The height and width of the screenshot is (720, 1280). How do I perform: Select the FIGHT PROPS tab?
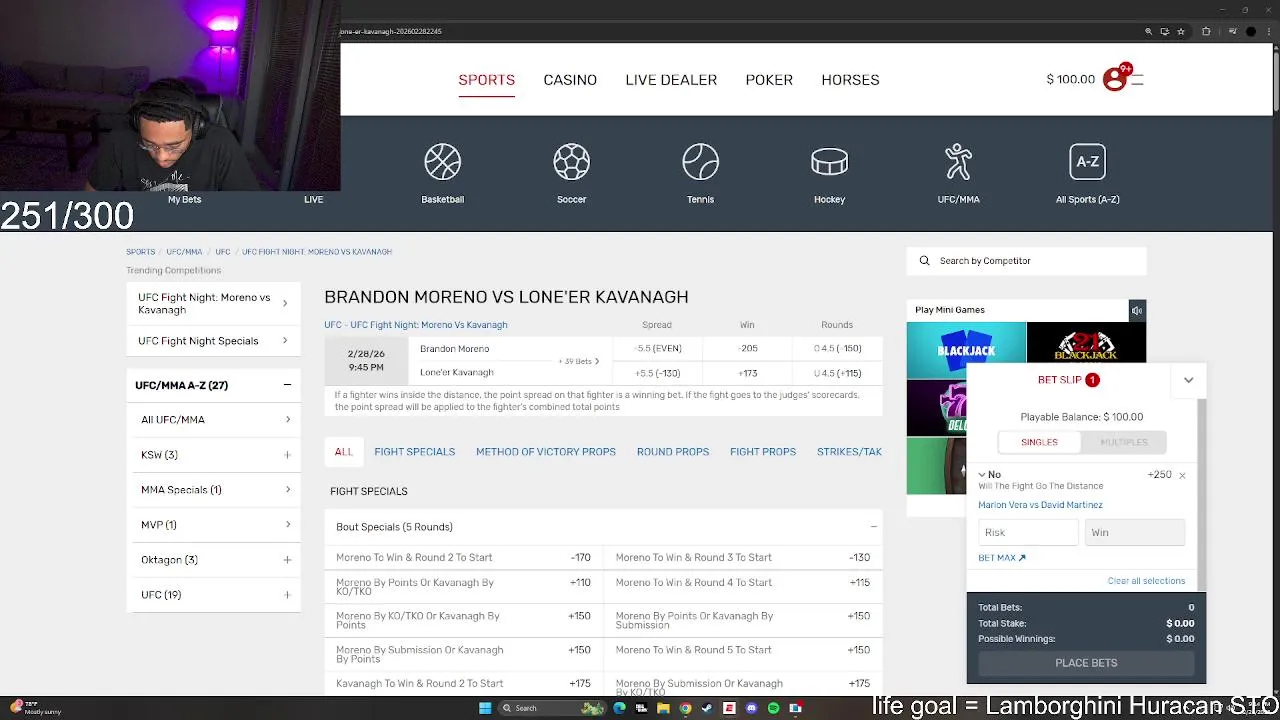(x=763, y=452)
